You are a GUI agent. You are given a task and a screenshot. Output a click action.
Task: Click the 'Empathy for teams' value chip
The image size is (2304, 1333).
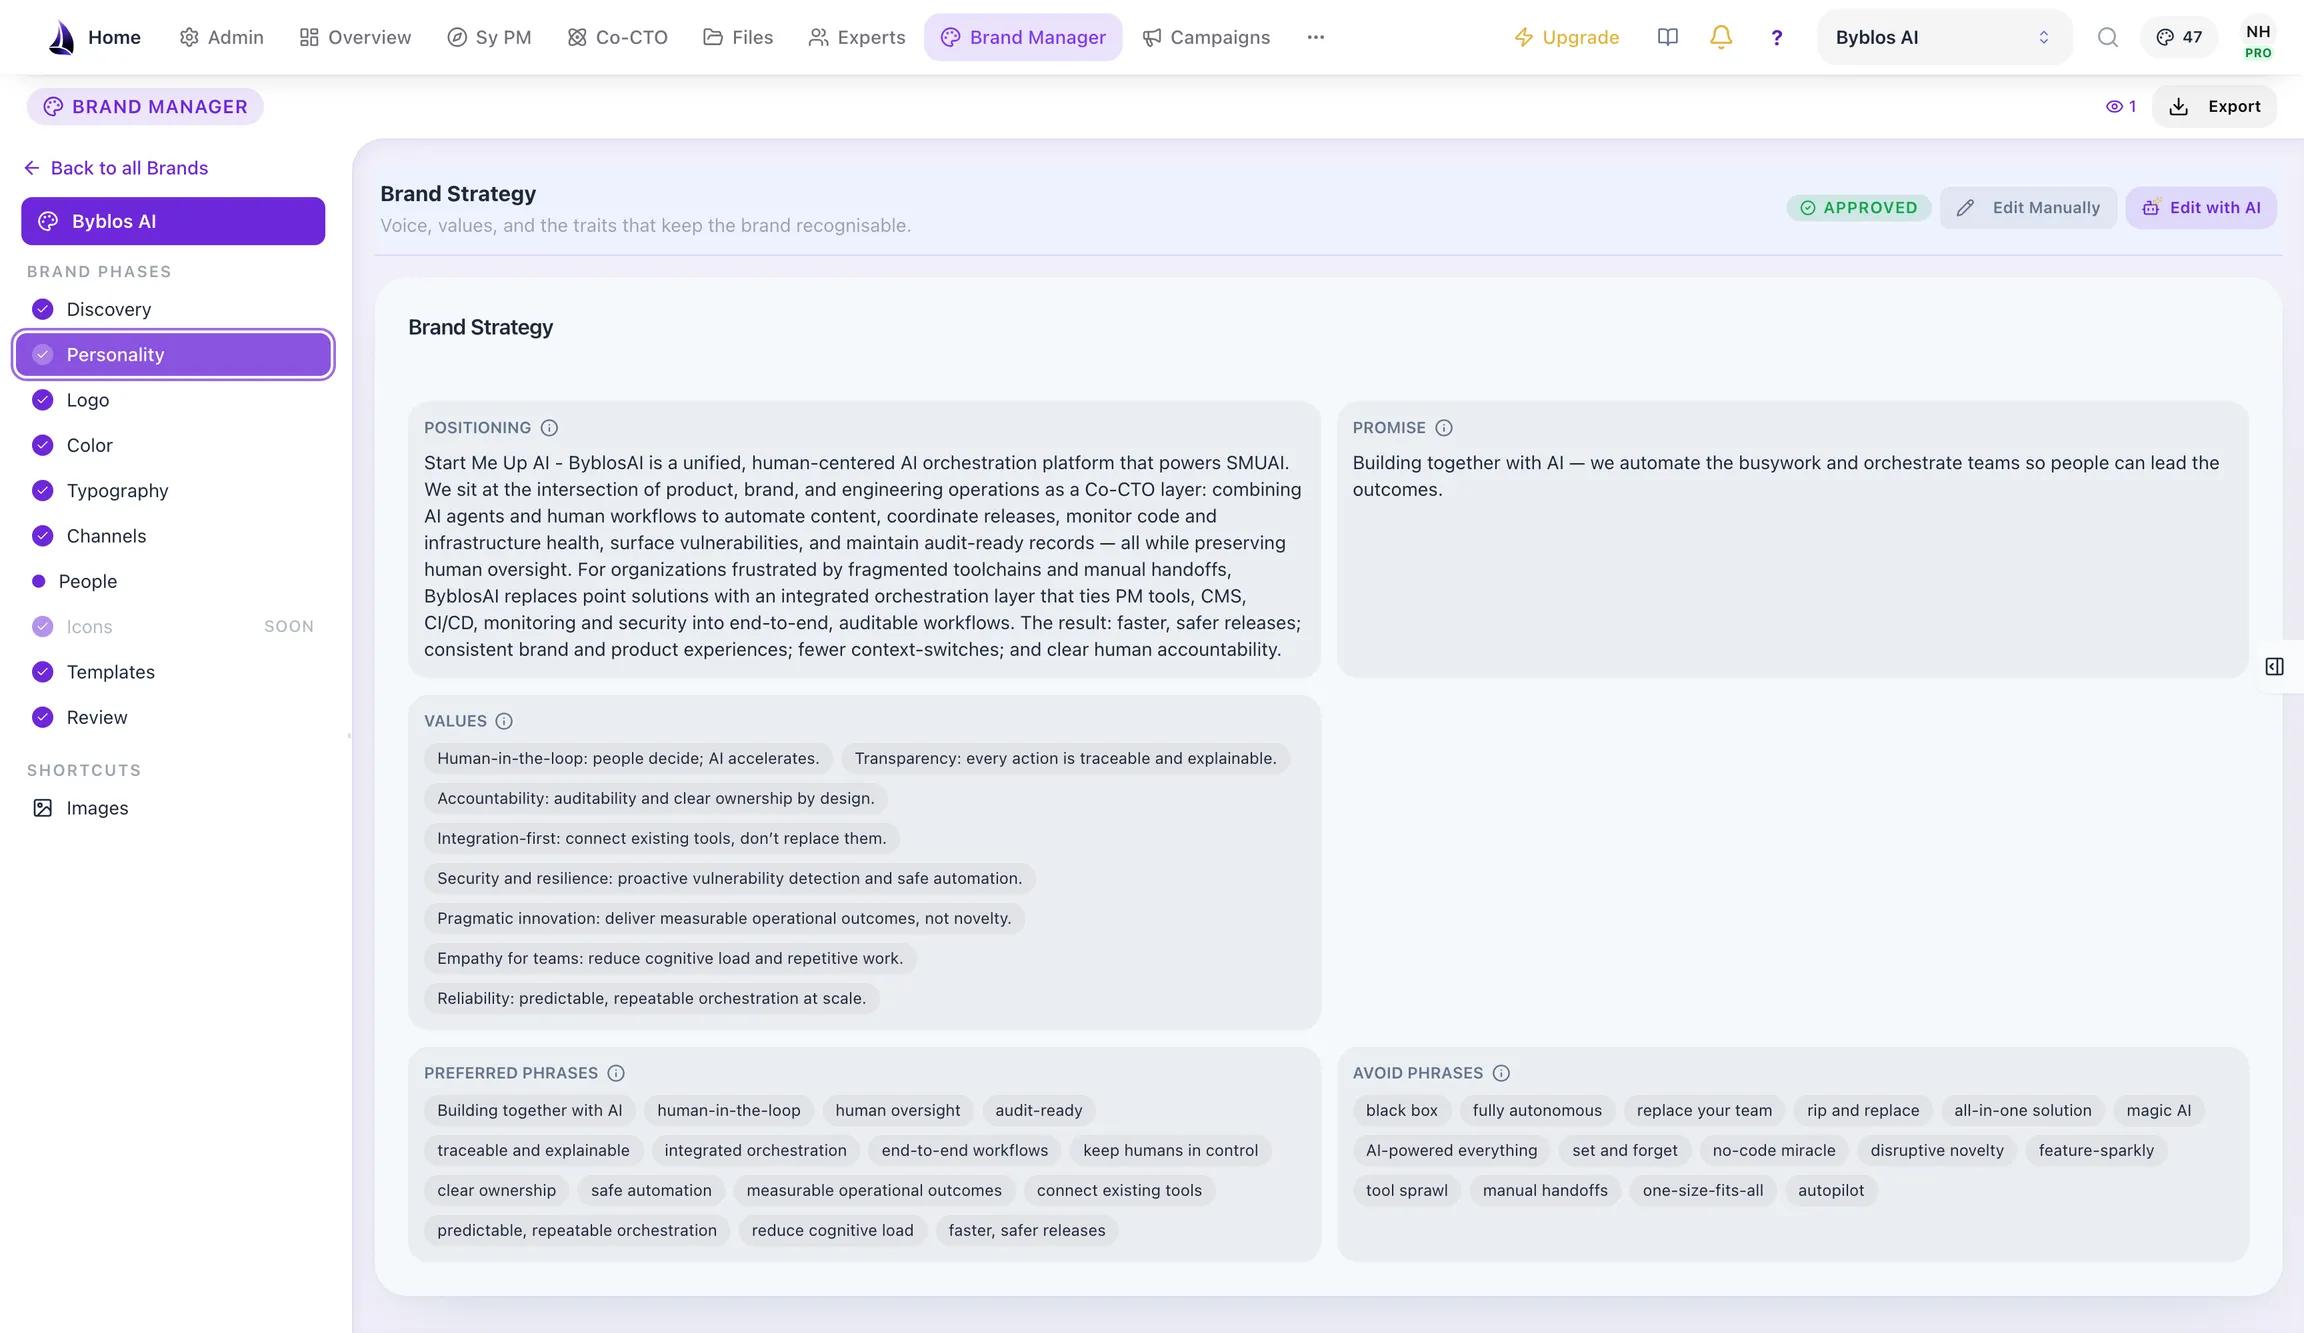[x=670, y=958]
